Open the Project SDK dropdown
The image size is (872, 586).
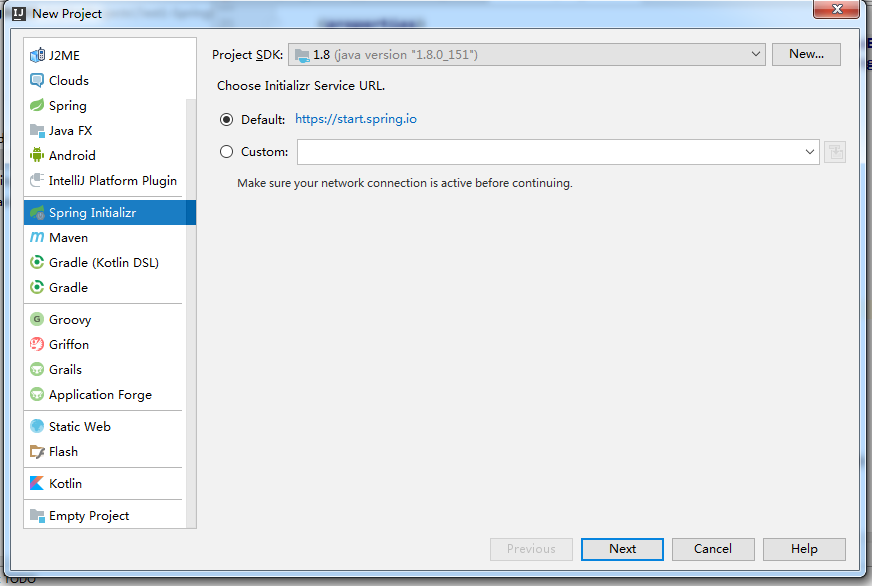click(x=526, y=54)
